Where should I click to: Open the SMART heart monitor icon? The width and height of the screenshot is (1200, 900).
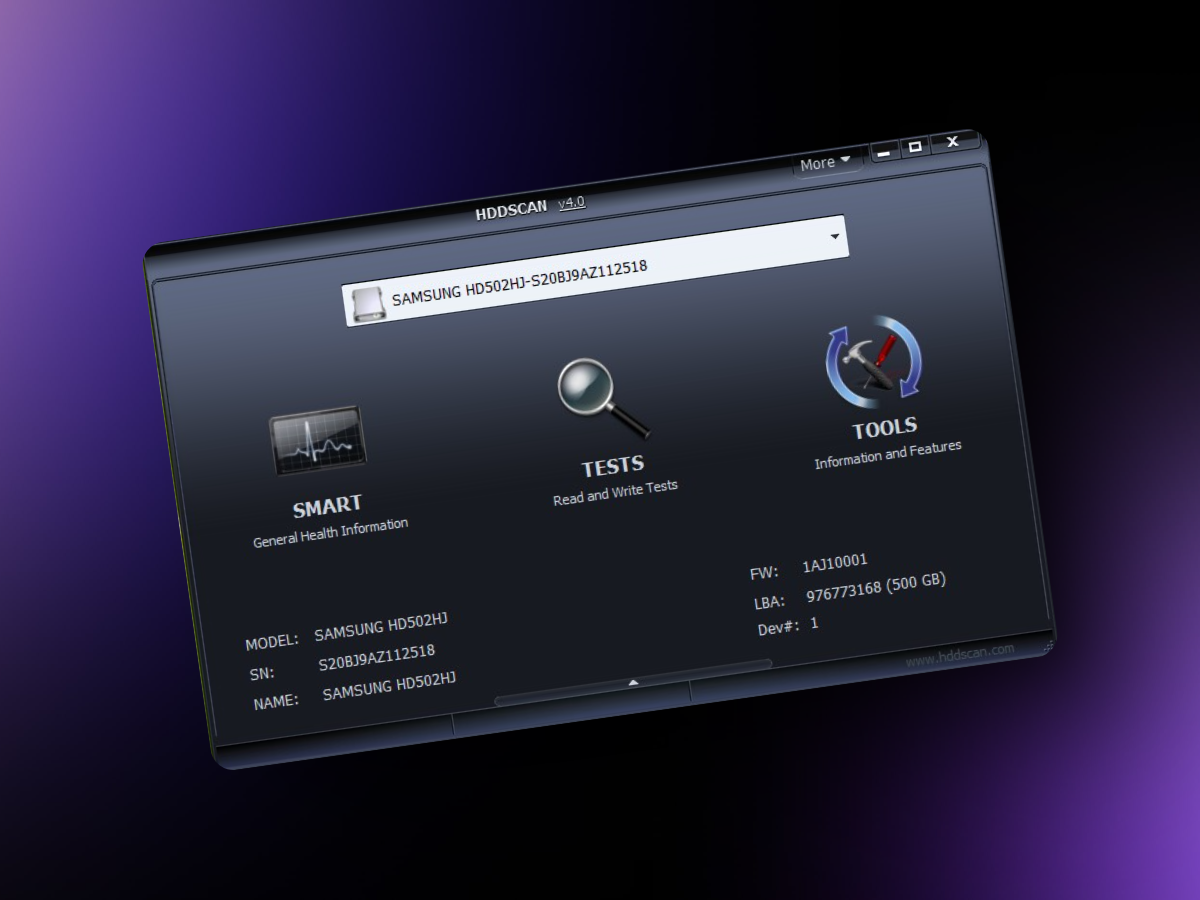tap(317, 441)
